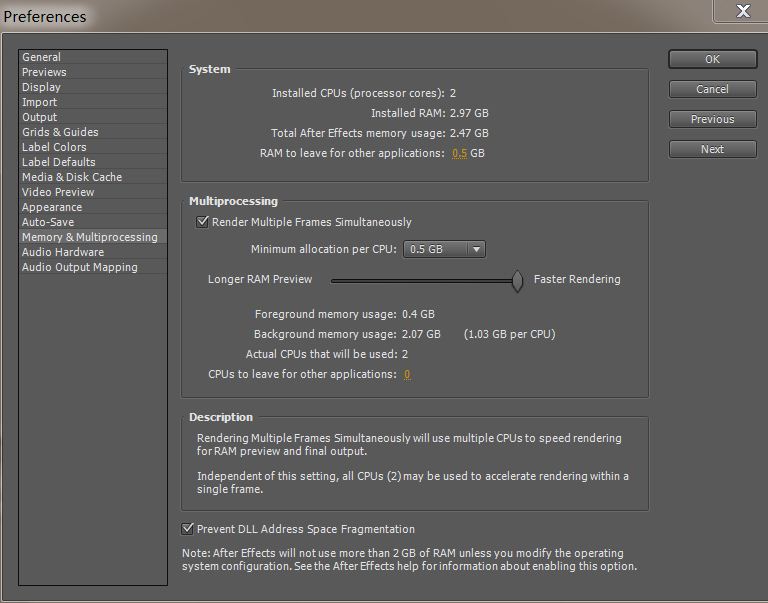Click the 'Faster Rendering' label
The image size is (768, 603).
(x=577, y=279)
